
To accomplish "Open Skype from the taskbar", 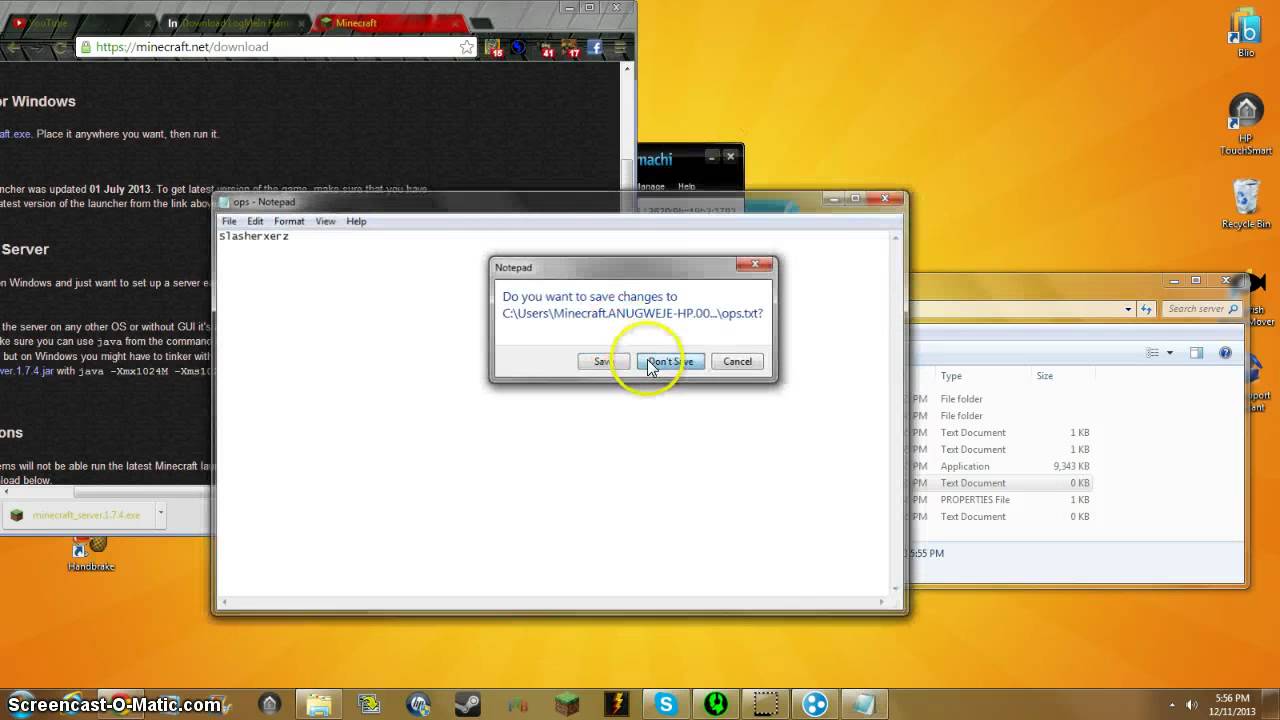I will tap(666, 704).
